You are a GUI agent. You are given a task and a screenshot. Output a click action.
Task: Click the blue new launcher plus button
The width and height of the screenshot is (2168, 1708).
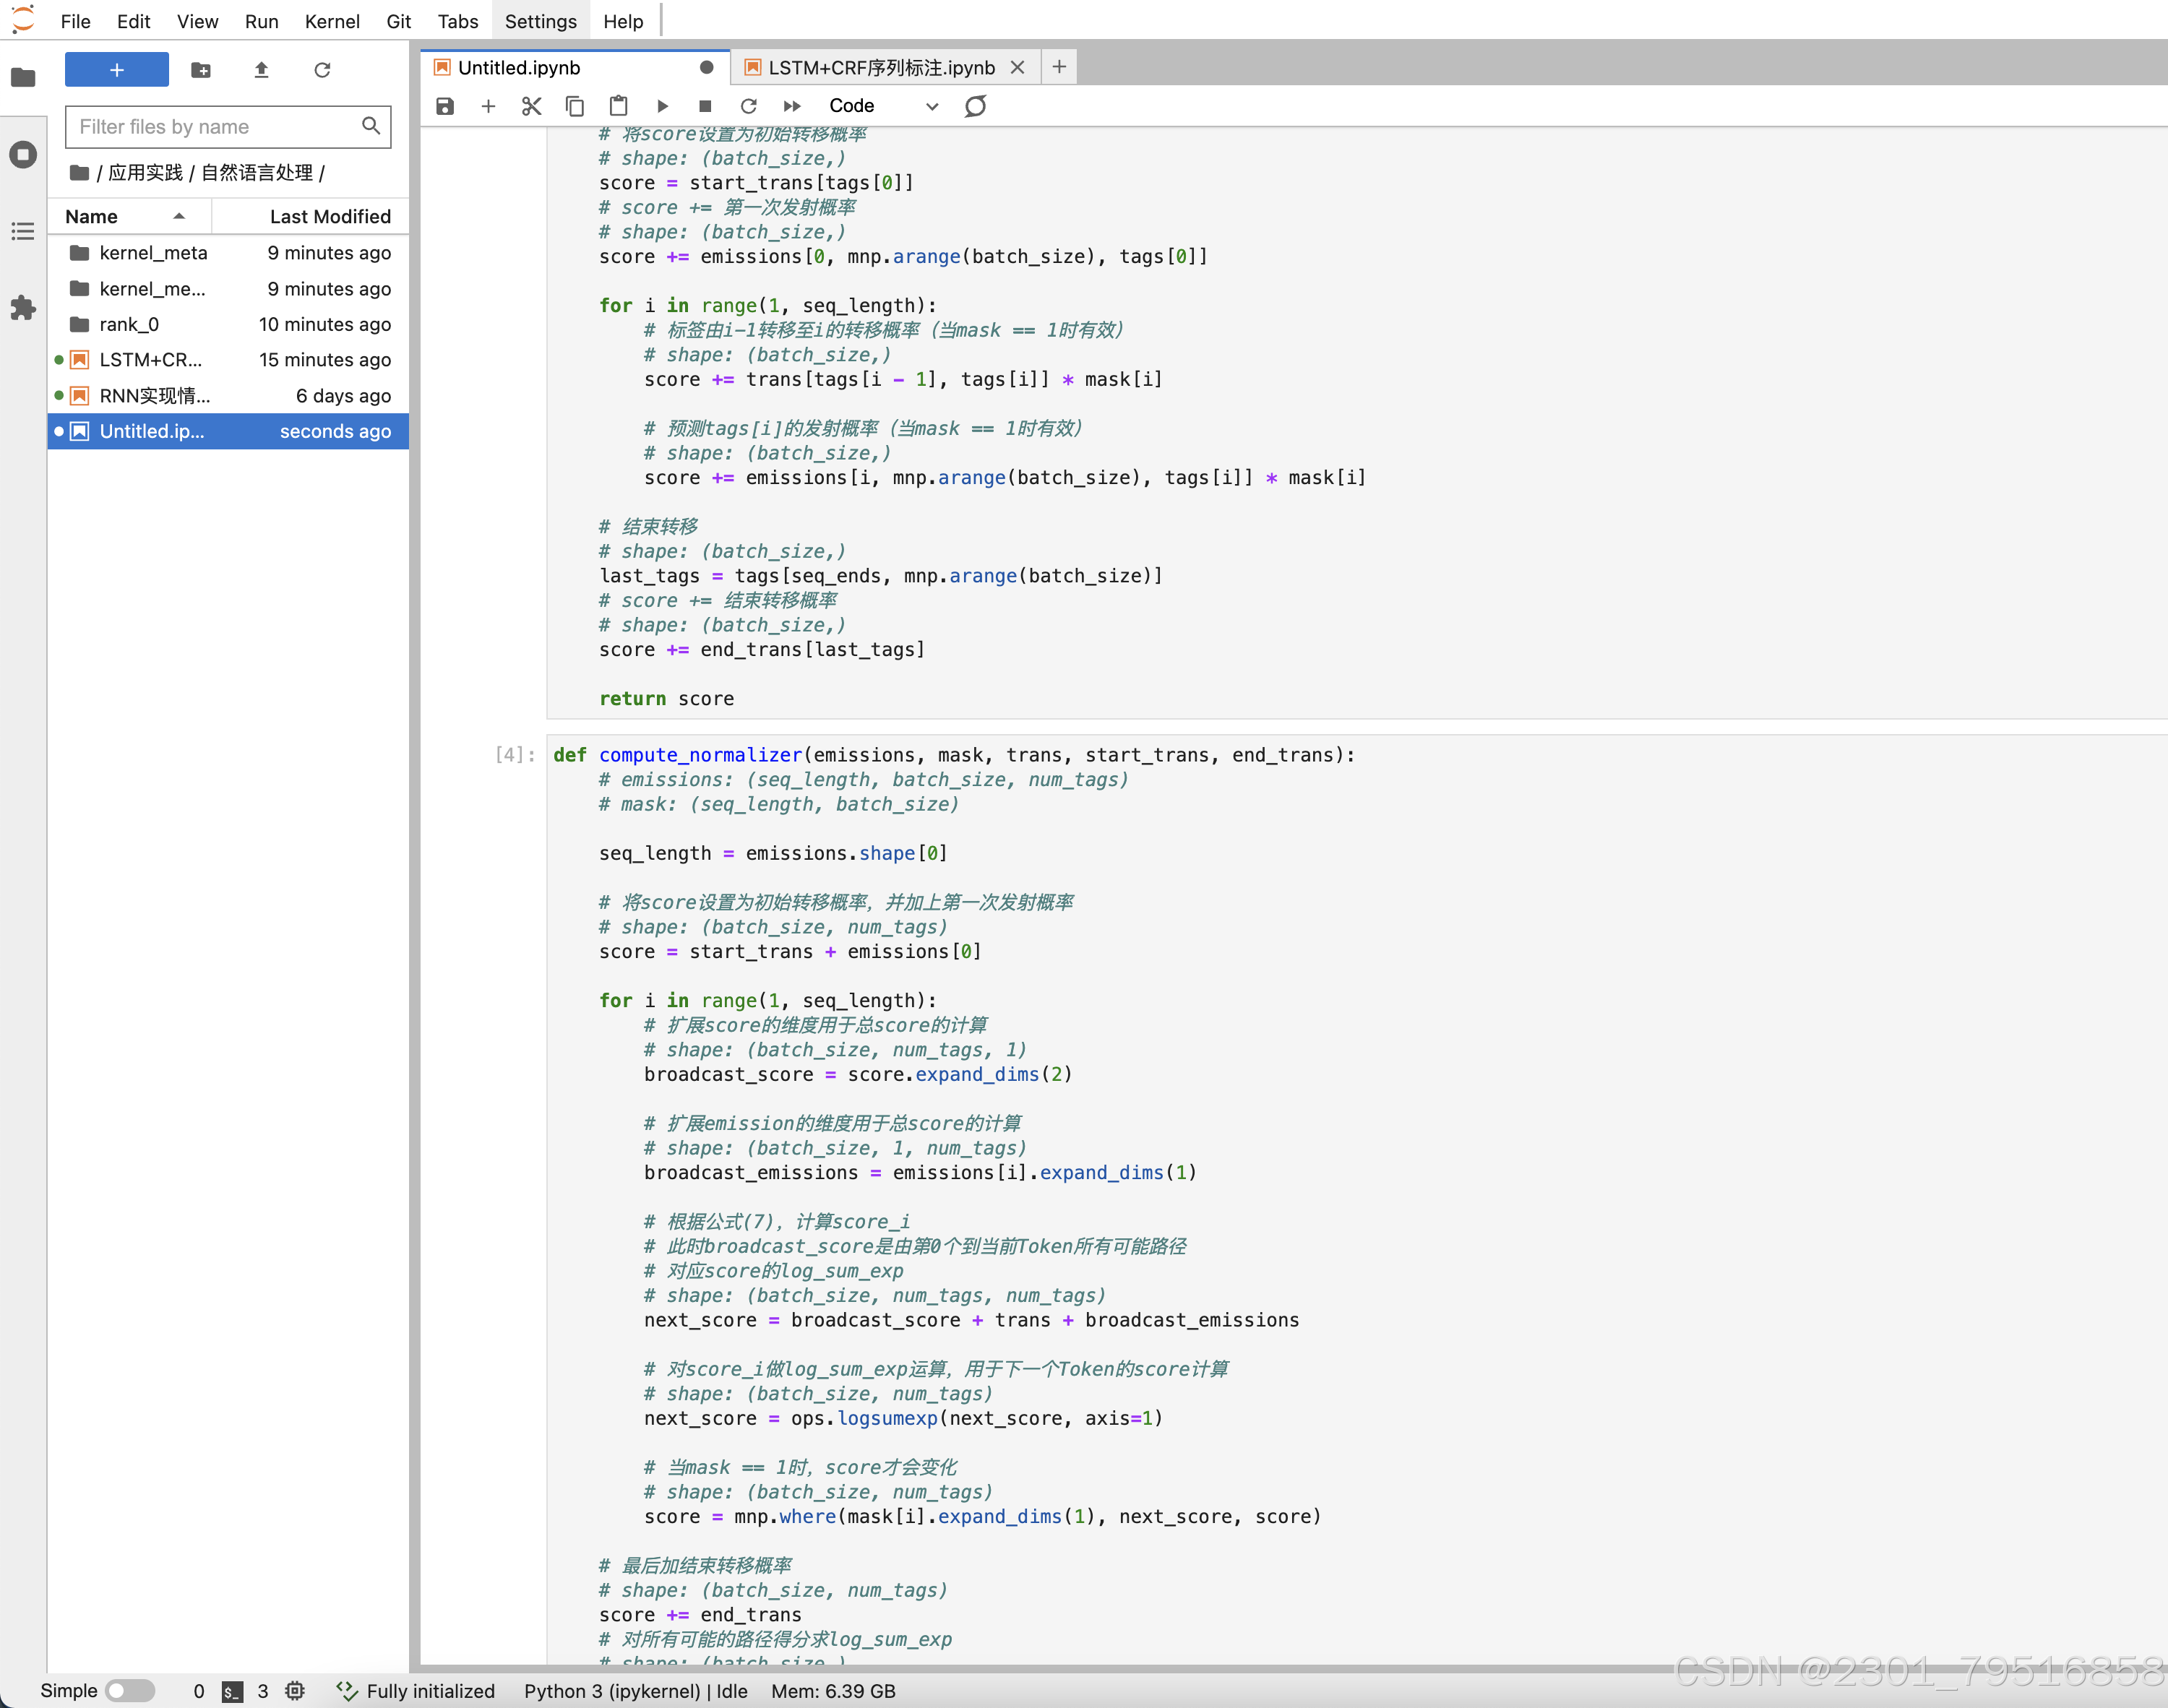(x=117, y=70)
